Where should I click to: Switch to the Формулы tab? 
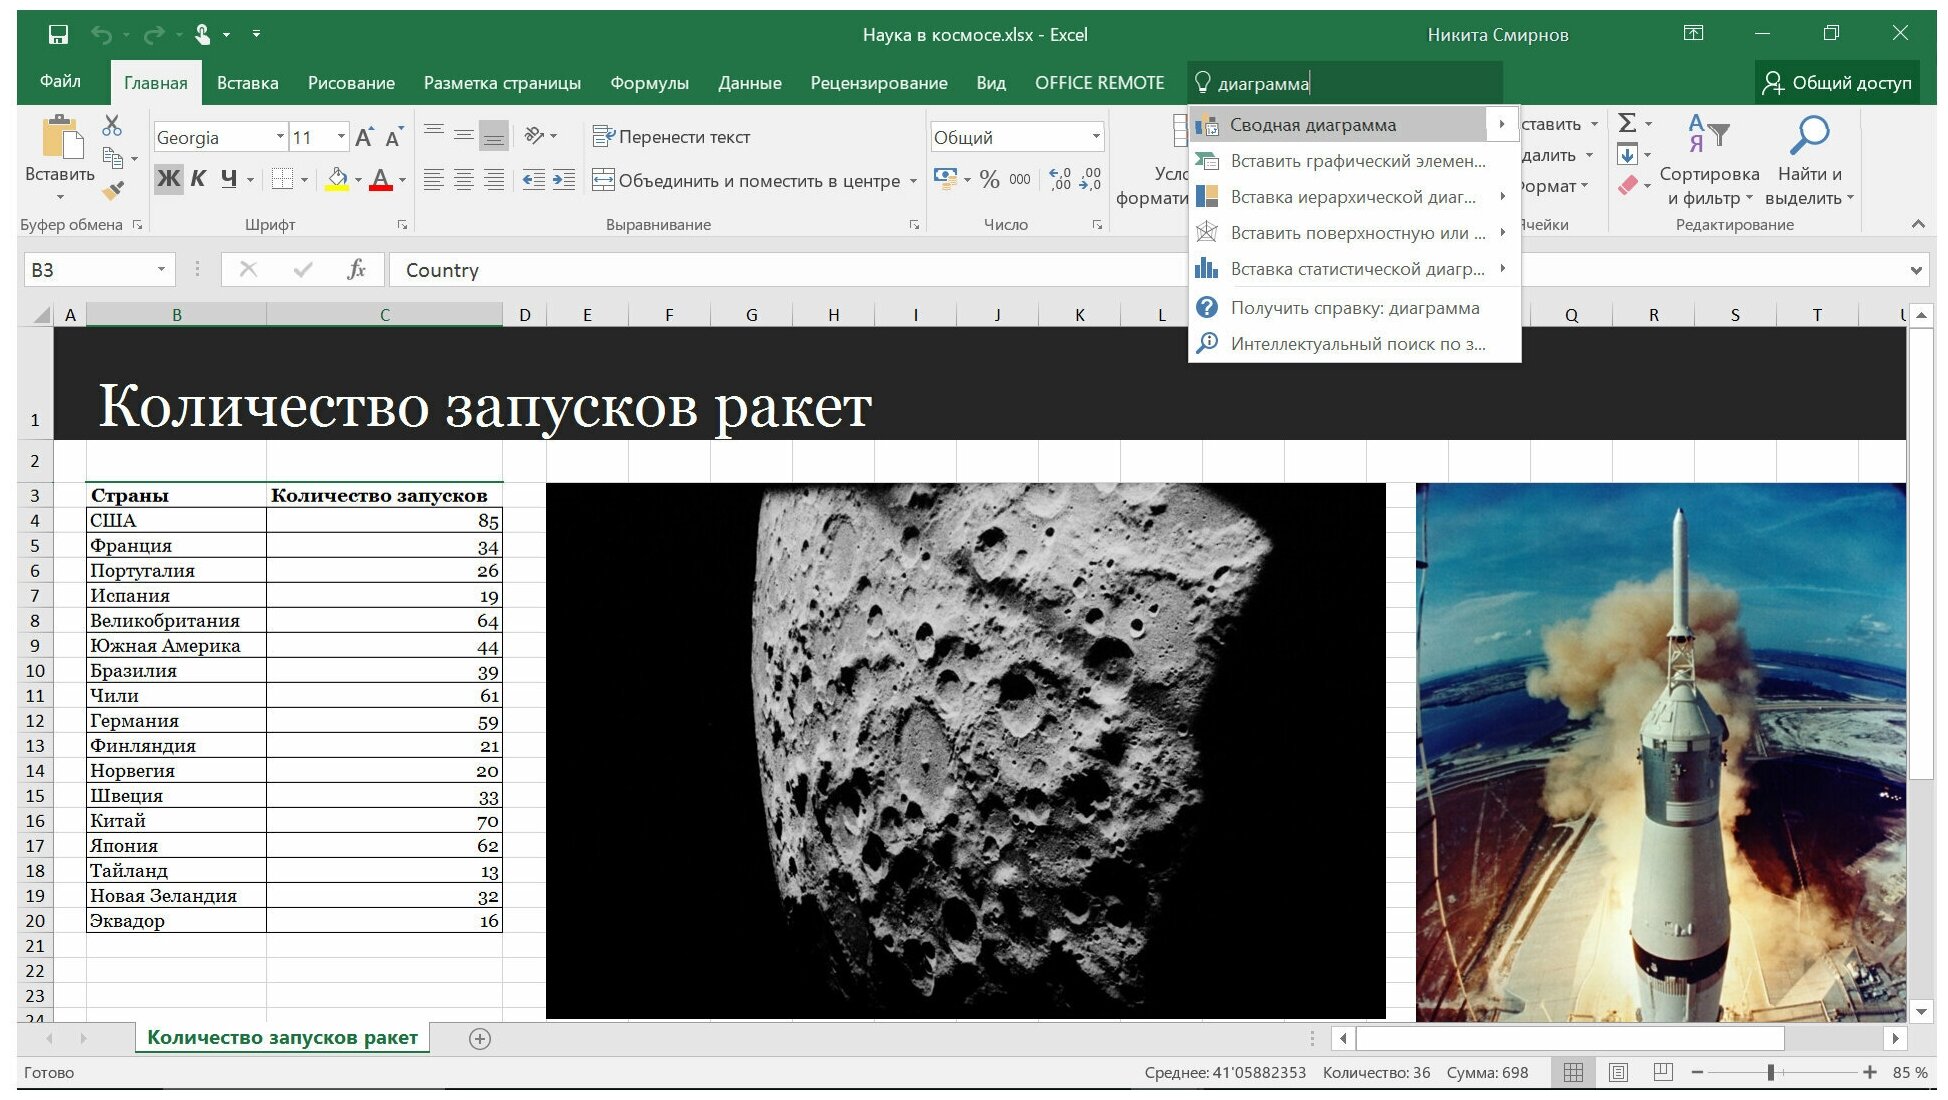tap(649, 83)
